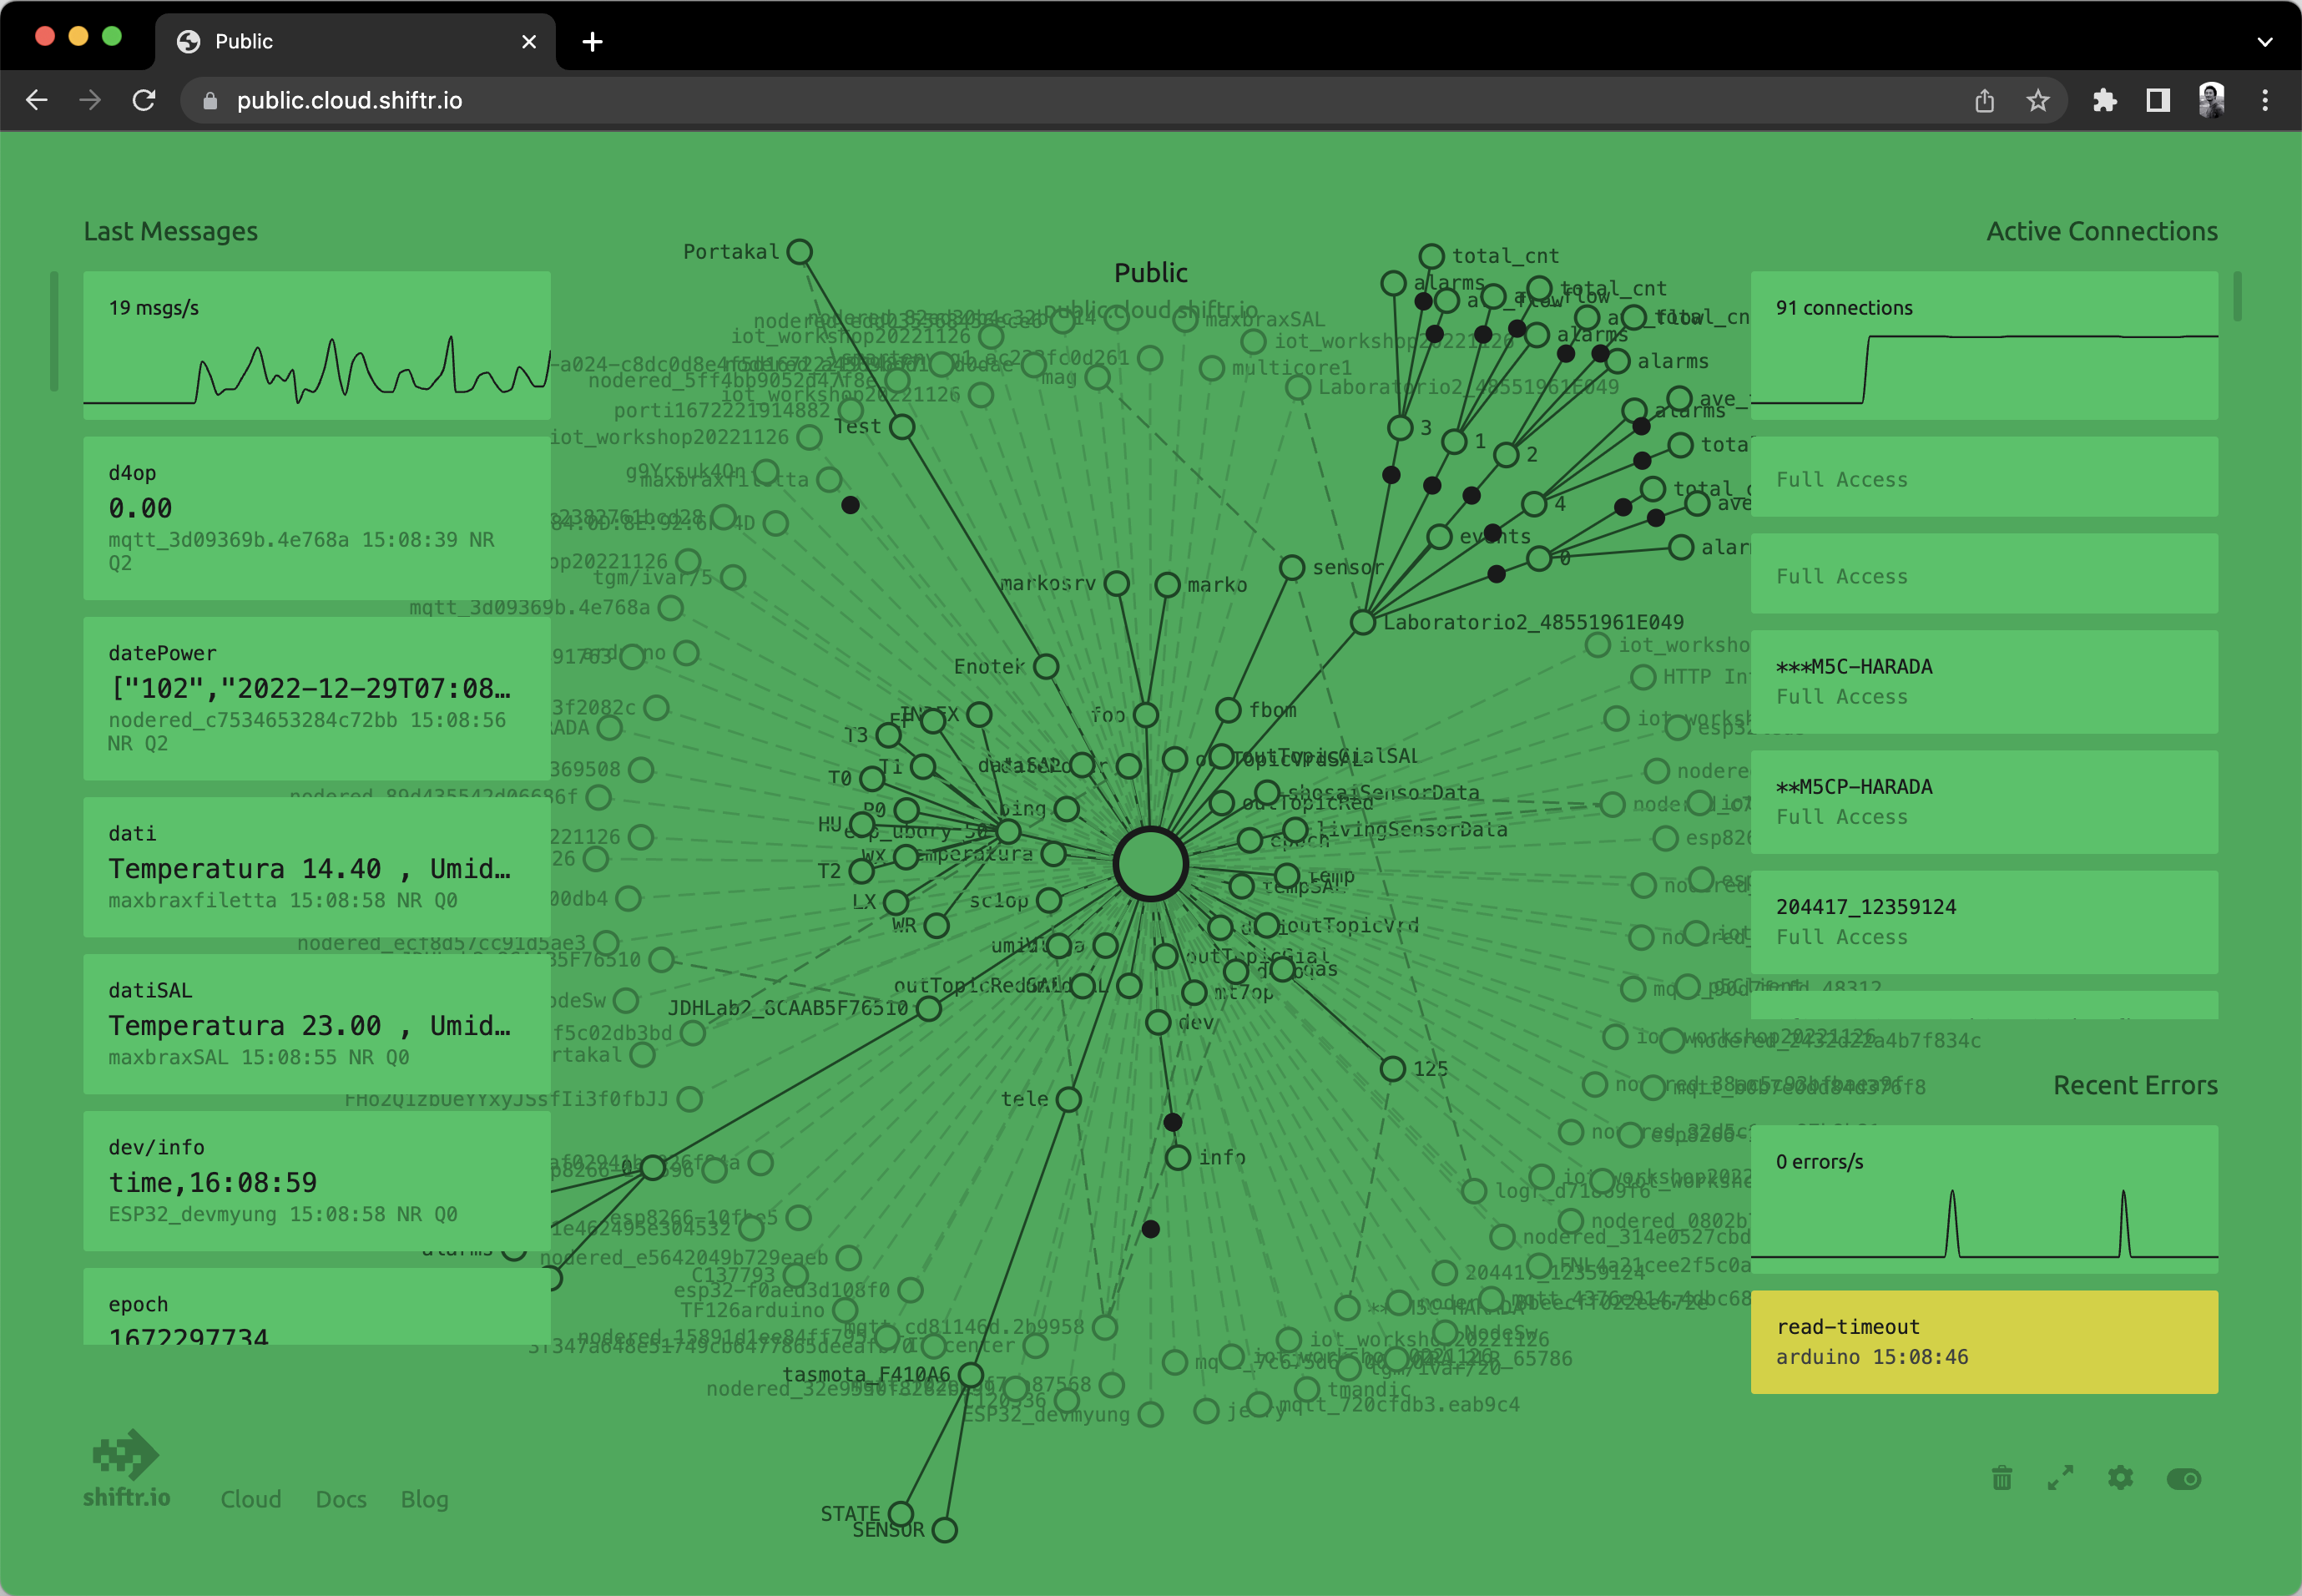Click the JDHLab2_3CAAB5F76510 node circle
The height and width of the screenshot is (1596, 2302).
pos(929,1008)
